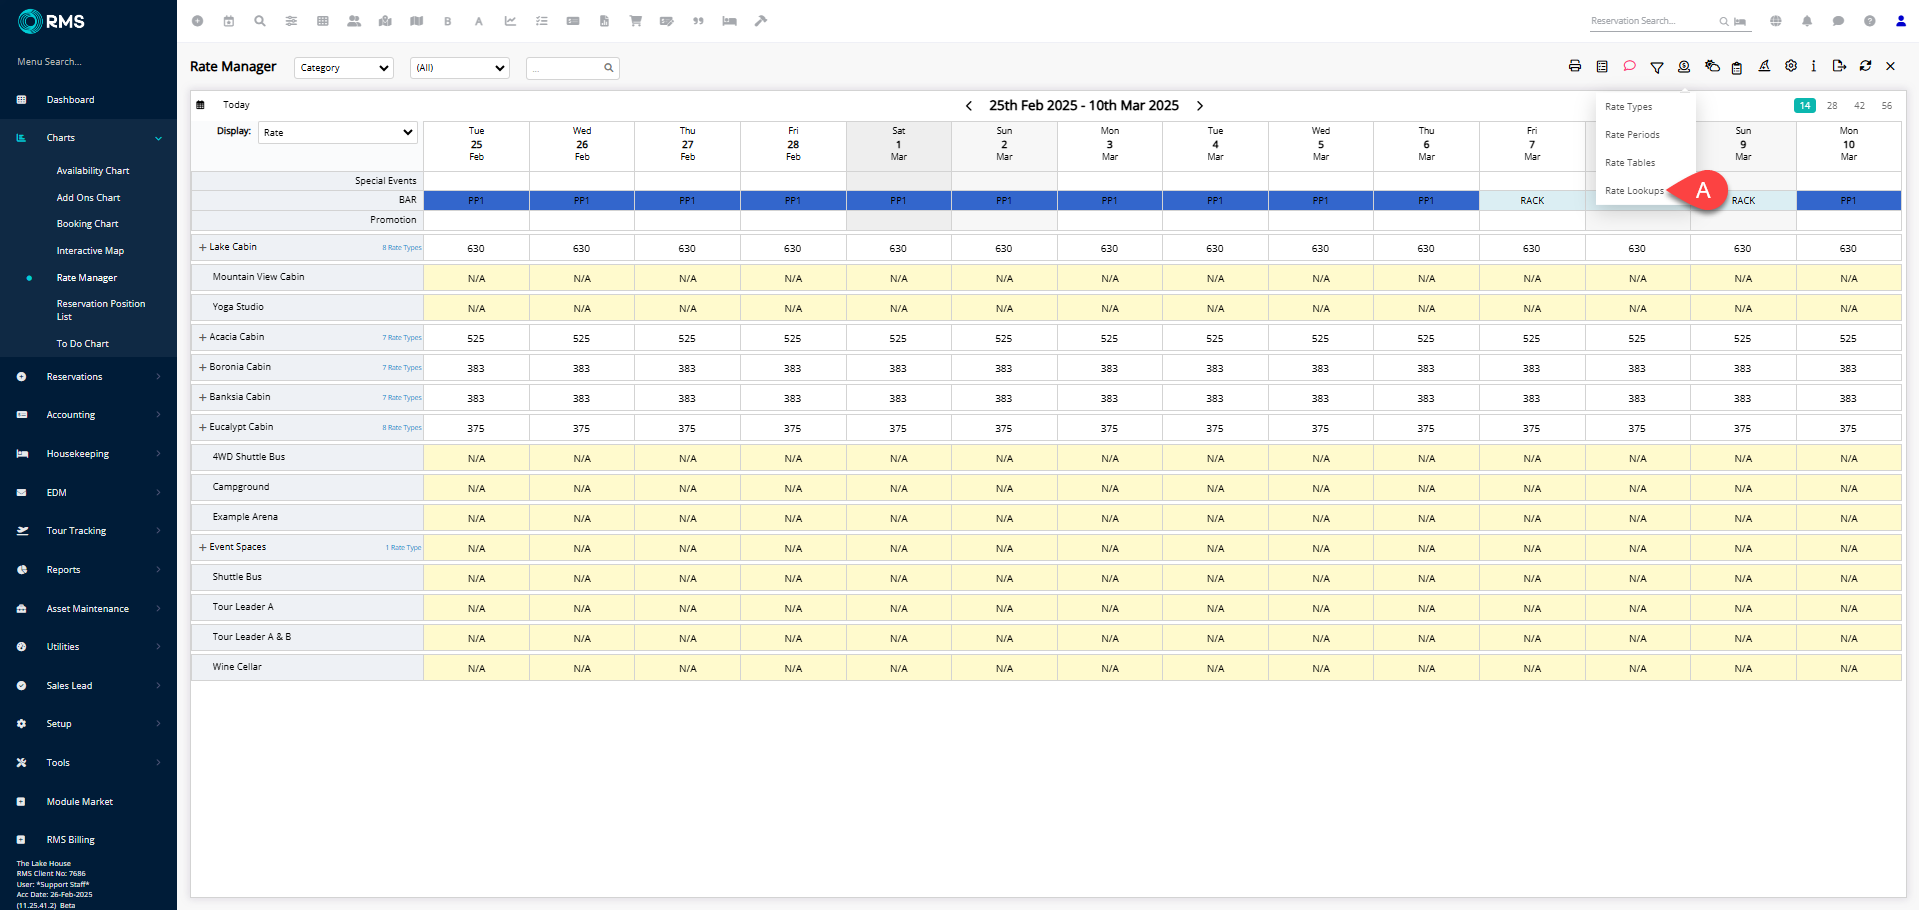This screenshot has width=1919, height=910.
Task: Click the hammer tool icon in top toolbar
Action: [761, 21]
